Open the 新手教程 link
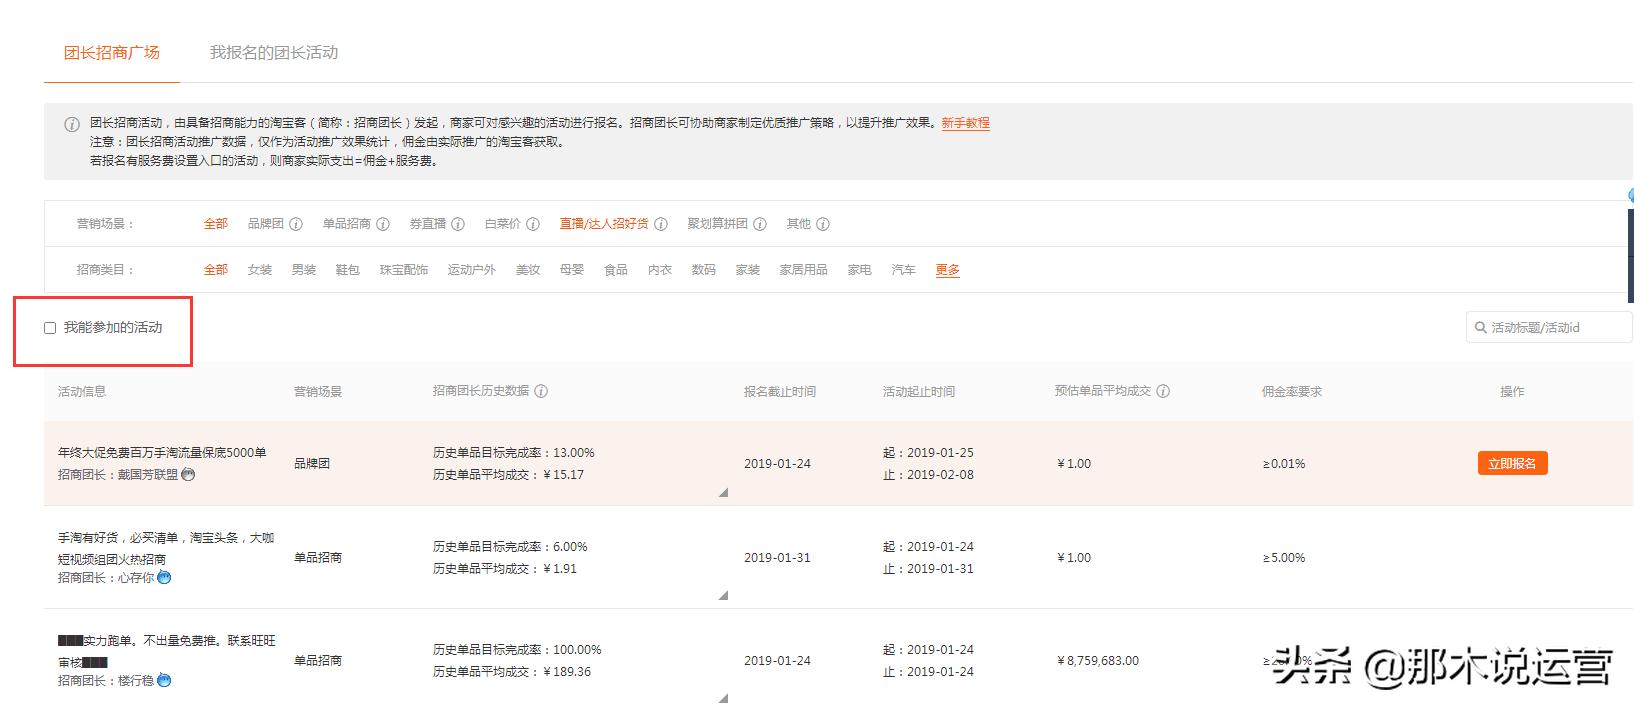The width and height of the screenshot is (1634, 708). pyautogui.click(x=965, y=123)
